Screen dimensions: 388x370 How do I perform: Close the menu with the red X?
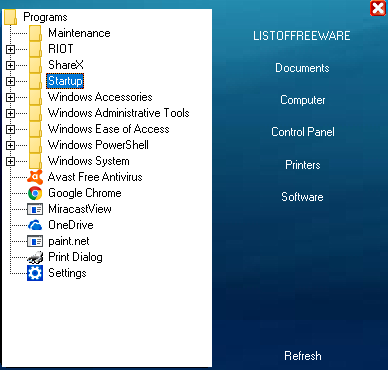(x=378, y=8)
